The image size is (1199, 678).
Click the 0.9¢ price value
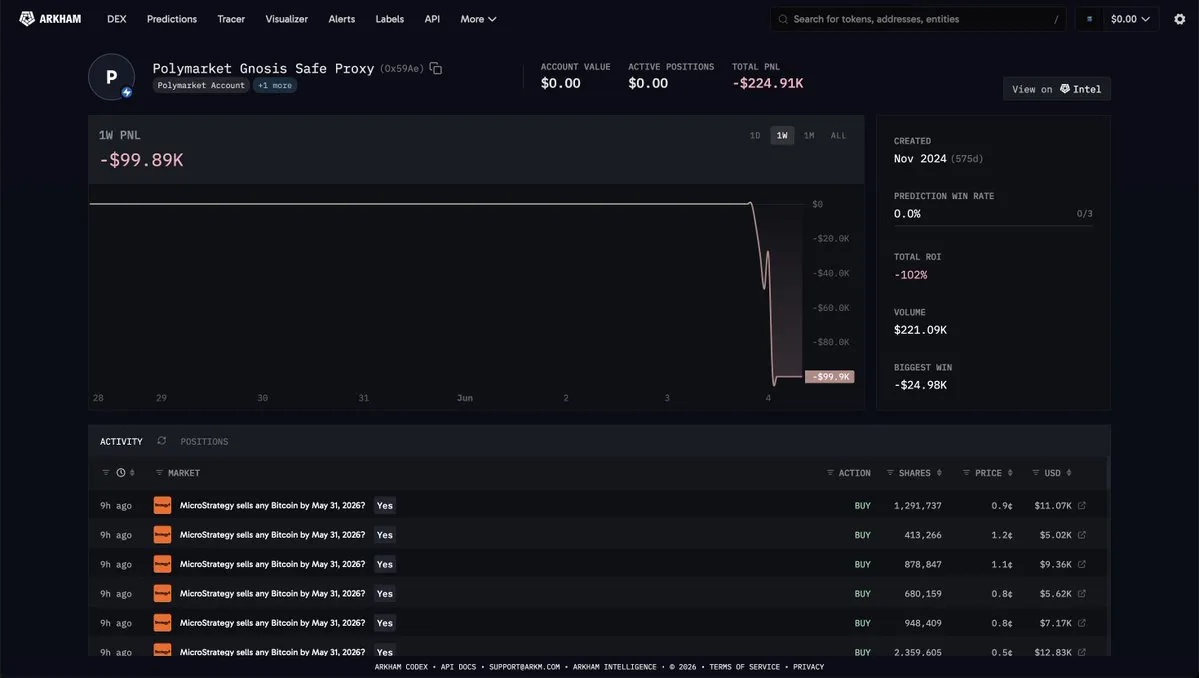point(1002,505)
